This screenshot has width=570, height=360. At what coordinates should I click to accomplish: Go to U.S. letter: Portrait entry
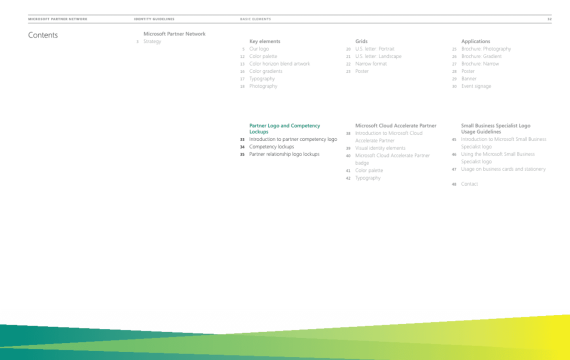click(374, 49)
